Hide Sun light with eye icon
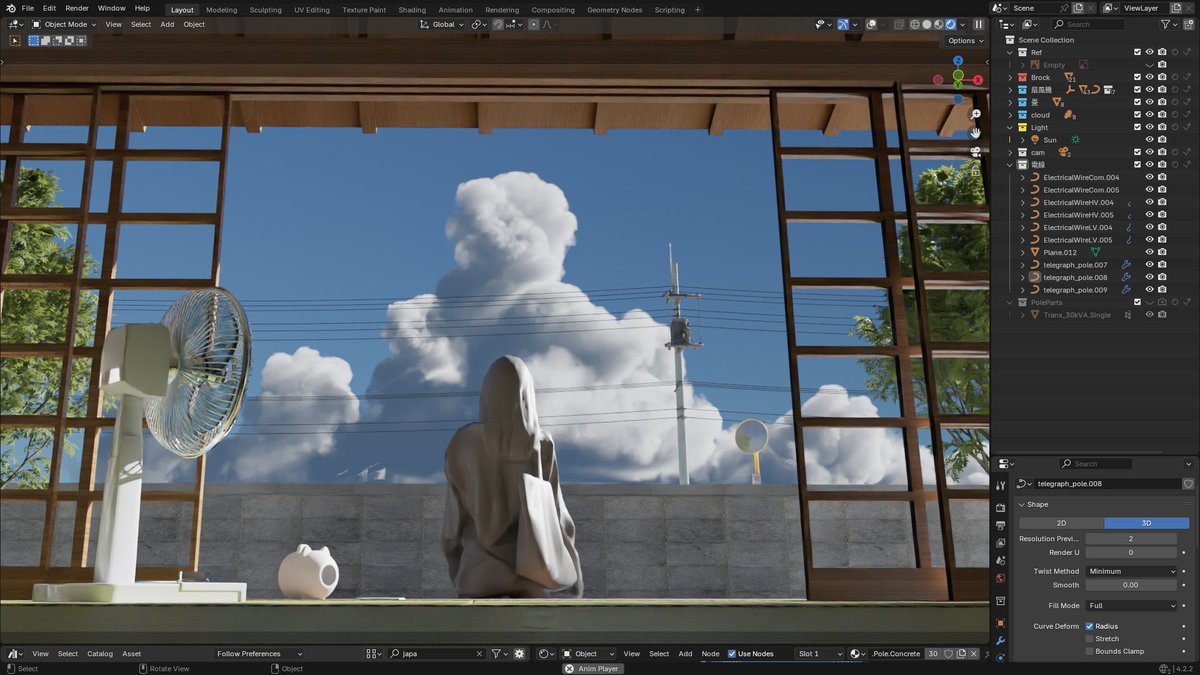1200x675 pixels. pos(1150,140)
